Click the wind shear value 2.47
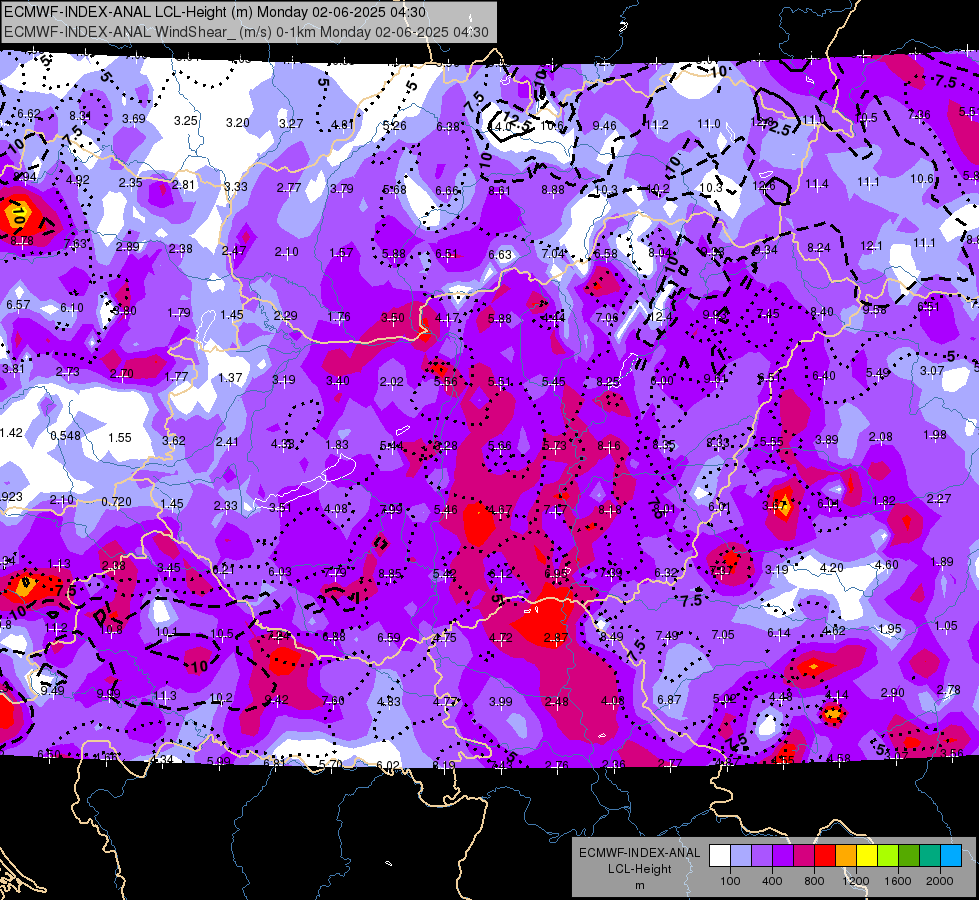979x900 pixels. pos(234,250)
